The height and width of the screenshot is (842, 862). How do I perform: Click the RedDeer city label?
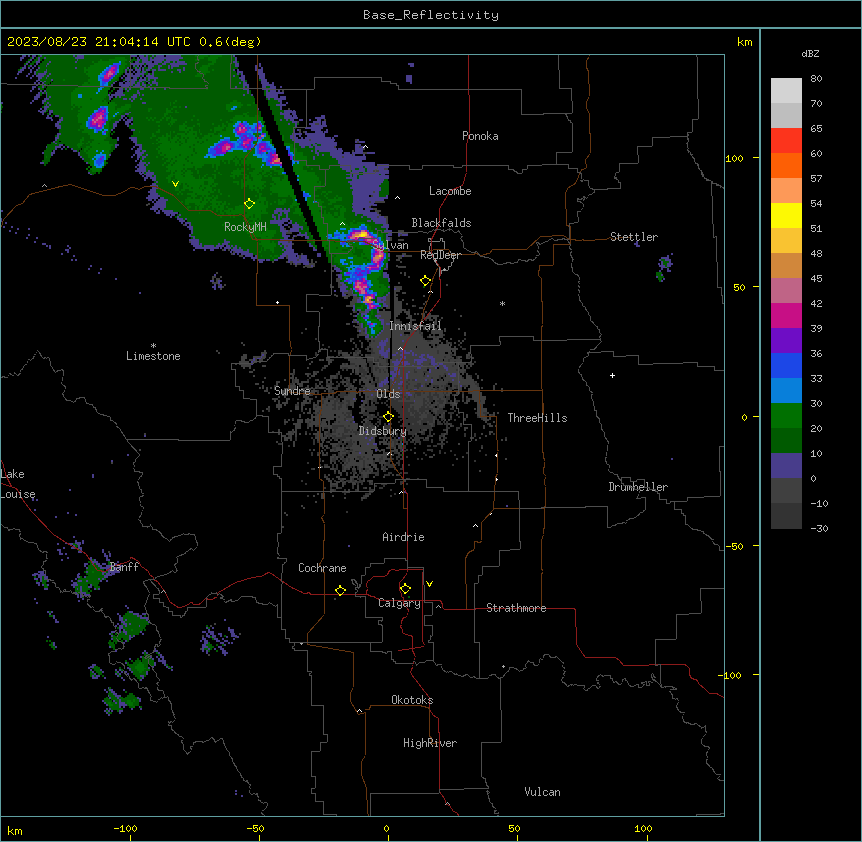tap(440, 255)
